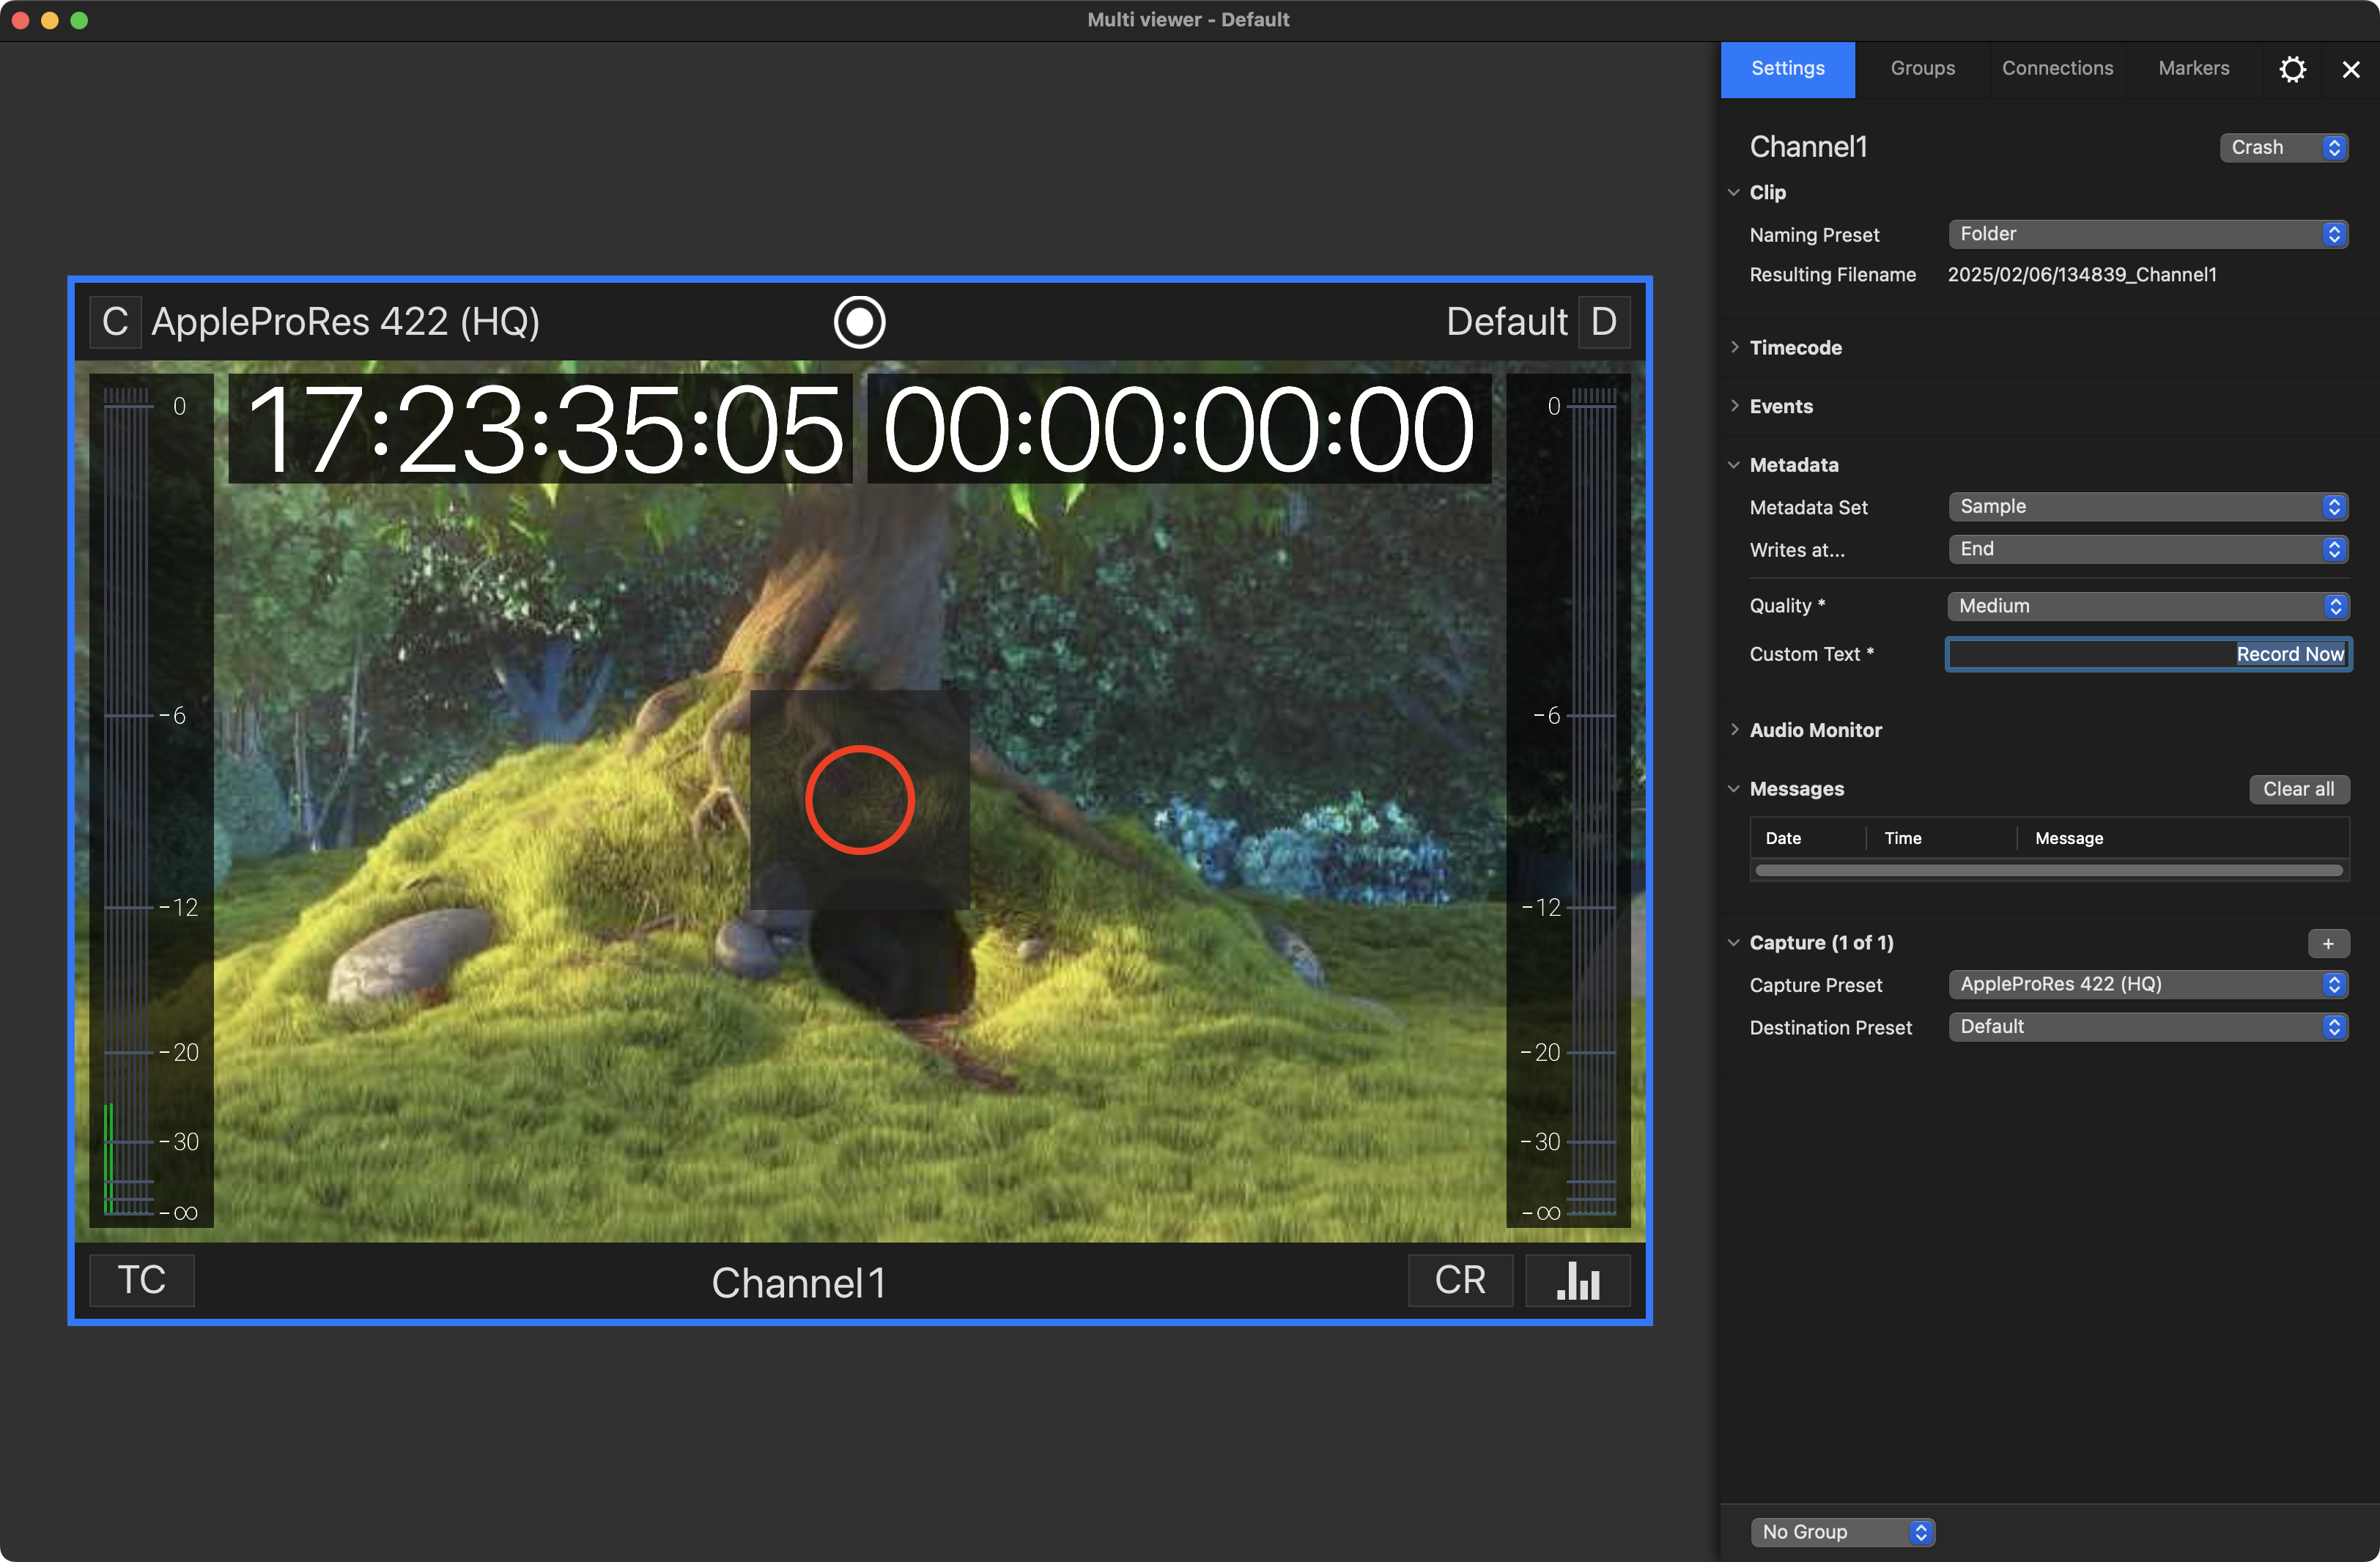This screenshot has height=1562, width=2380.
Task: Open the Capture Preset dropdown
Action: pyautogui.click(x=2148, y=985)
